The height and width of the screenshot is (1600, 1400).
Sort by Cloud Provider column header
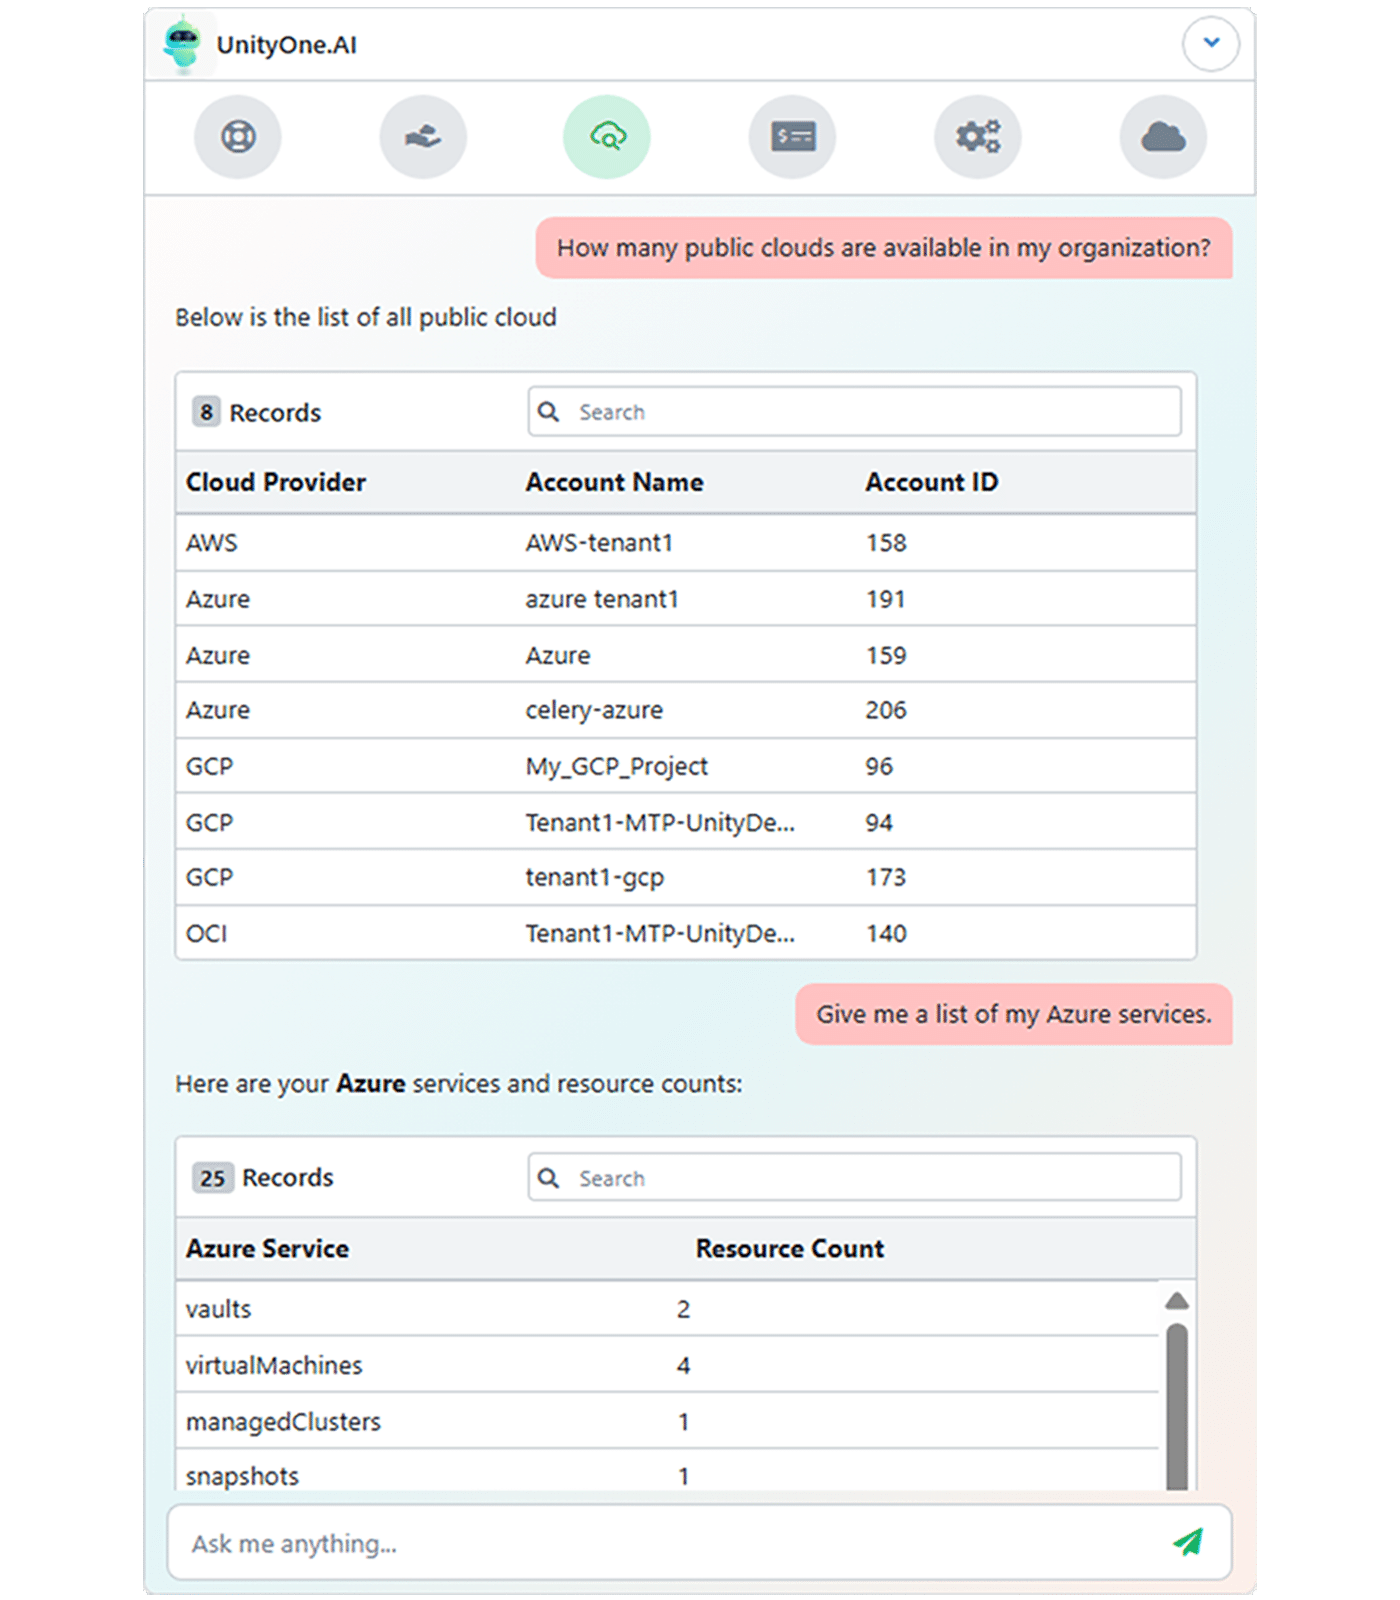coord(276,482)
